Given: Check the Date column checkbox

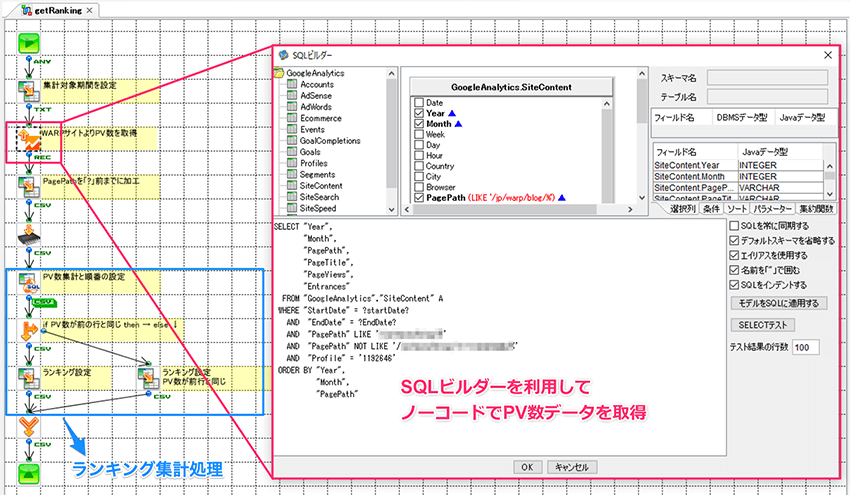Looking at the screenshot, I should [x=418, y=102].
